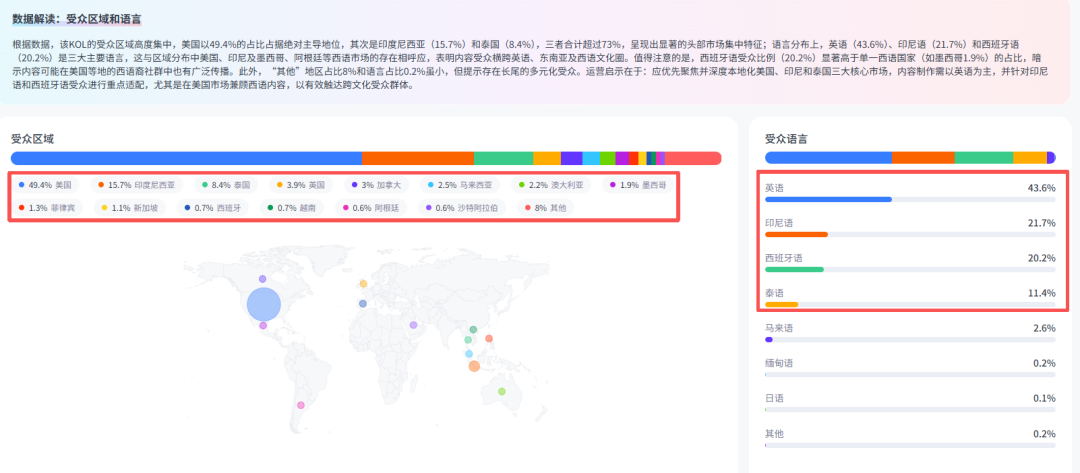This screenshot has height=473, width=1080.
Task: Click the large blue USA bubble on map
Action: coord(264,304)
